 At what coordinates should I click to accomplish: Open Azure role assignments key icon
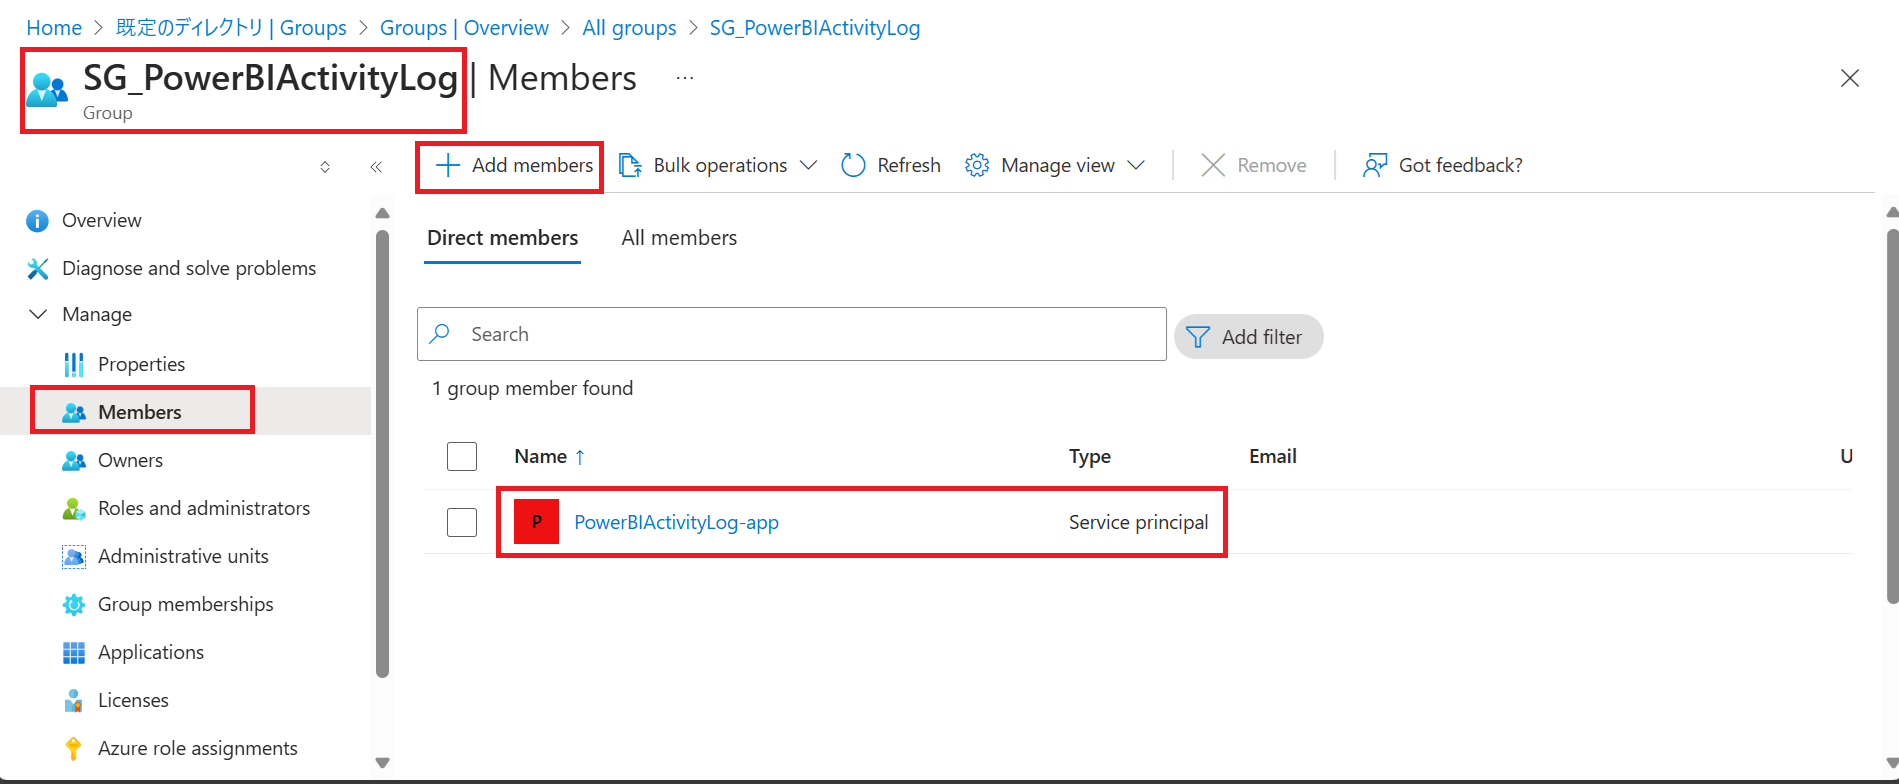(73, 748)
